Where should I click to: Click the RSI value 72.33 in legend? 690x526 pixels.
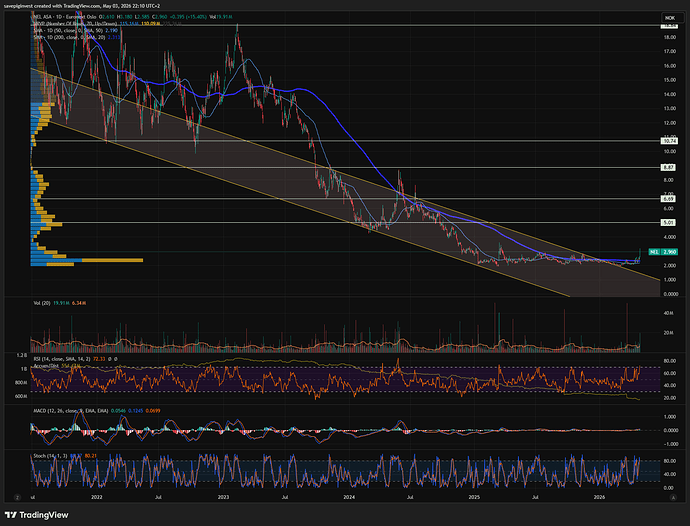pos(99,359)
